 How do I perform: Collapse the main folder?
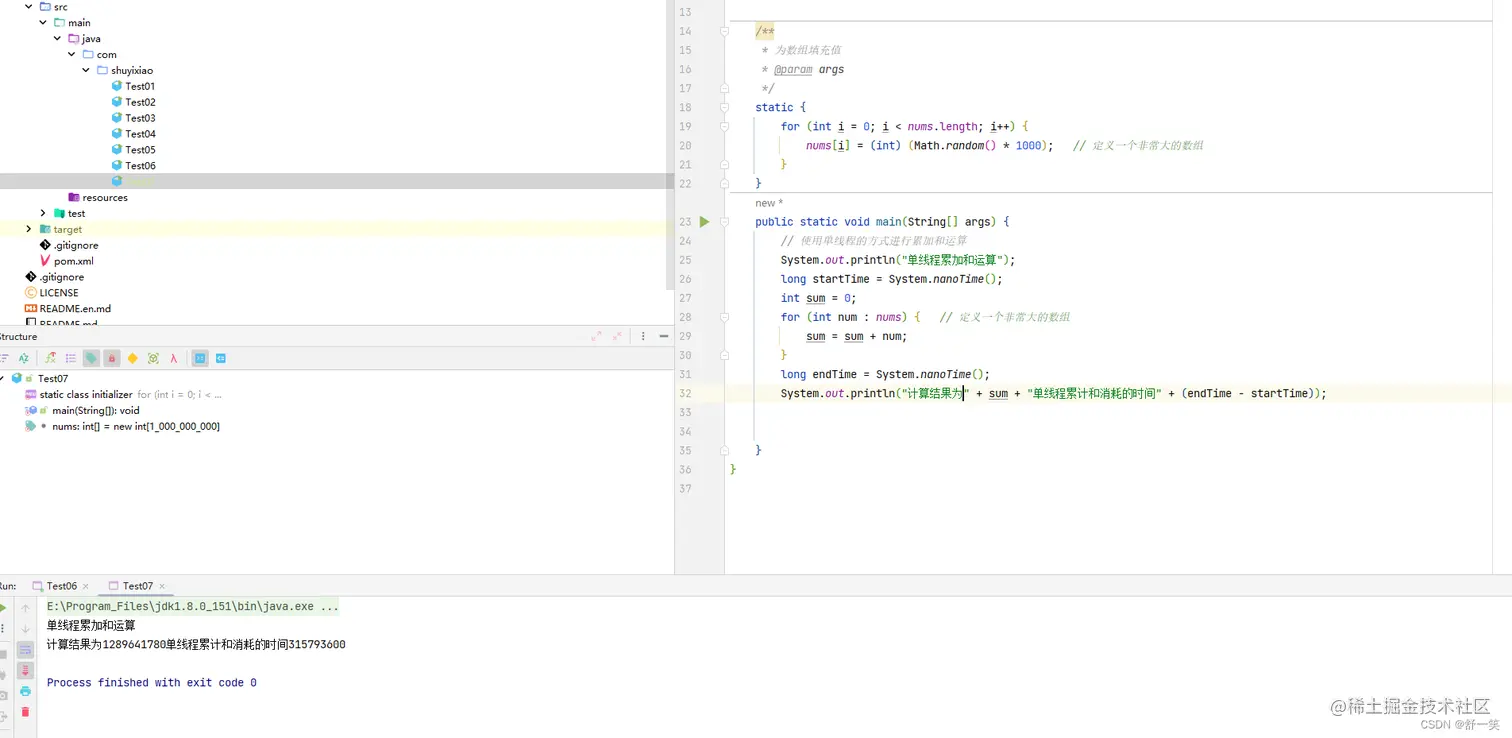point(43,22)
